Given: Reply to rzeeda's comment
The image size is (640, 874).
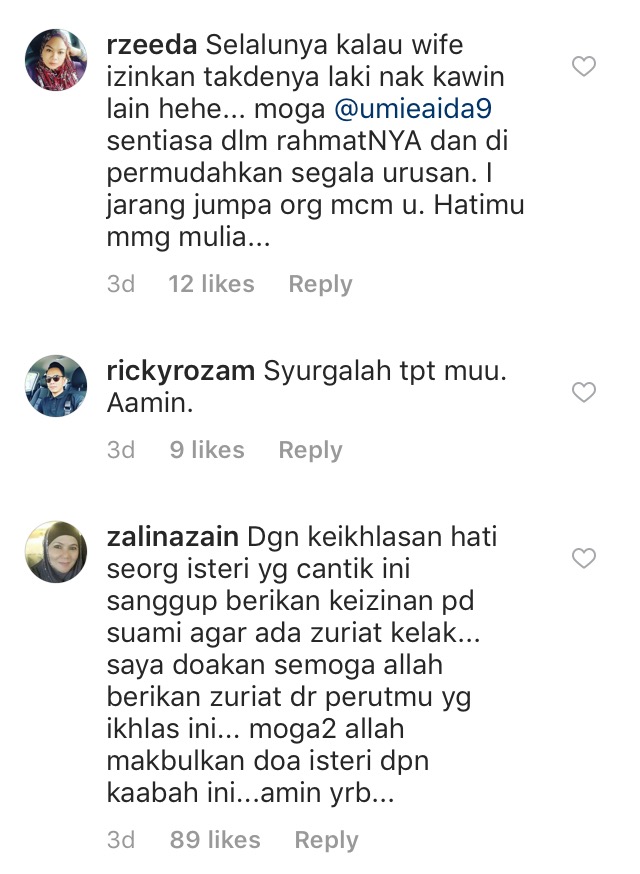Looking at the screenshot, I should [x=320, y=284].
